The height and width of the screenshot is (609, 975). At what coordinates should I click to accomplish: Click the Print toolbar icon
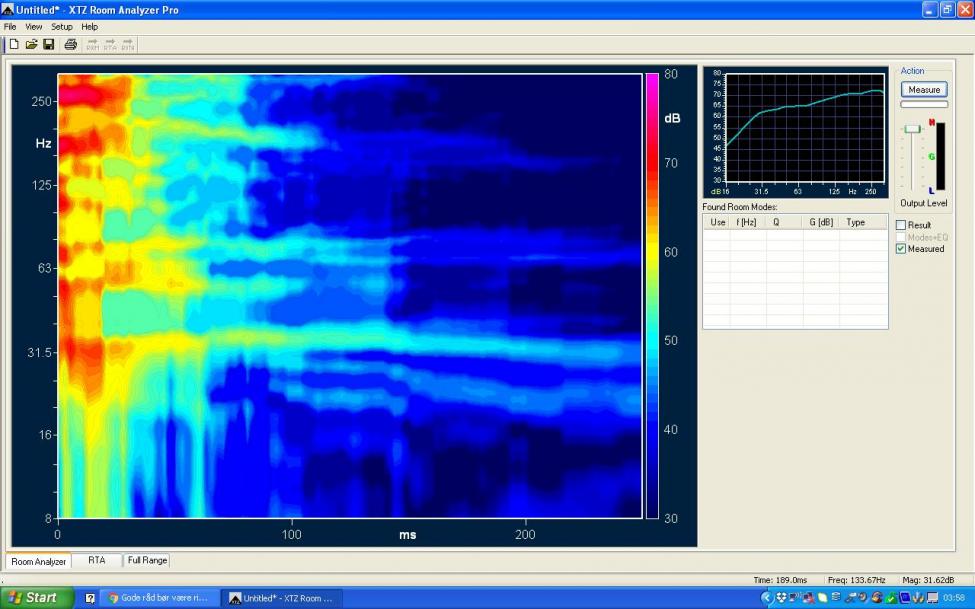pyautogui.click(x=71, y=44)
